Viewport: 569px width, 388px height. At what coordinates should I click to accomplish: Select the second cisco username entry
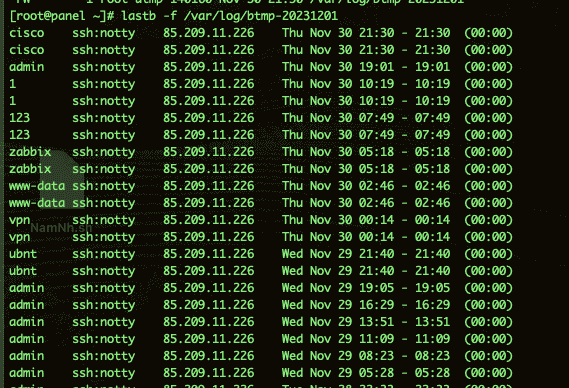(x=26, y=50)
